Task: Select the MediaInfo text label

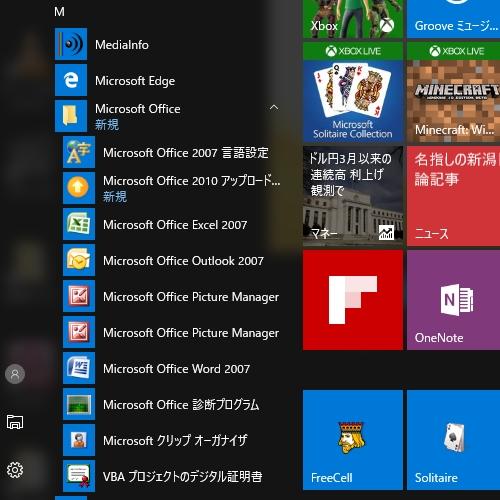Action: coord(122,45)
